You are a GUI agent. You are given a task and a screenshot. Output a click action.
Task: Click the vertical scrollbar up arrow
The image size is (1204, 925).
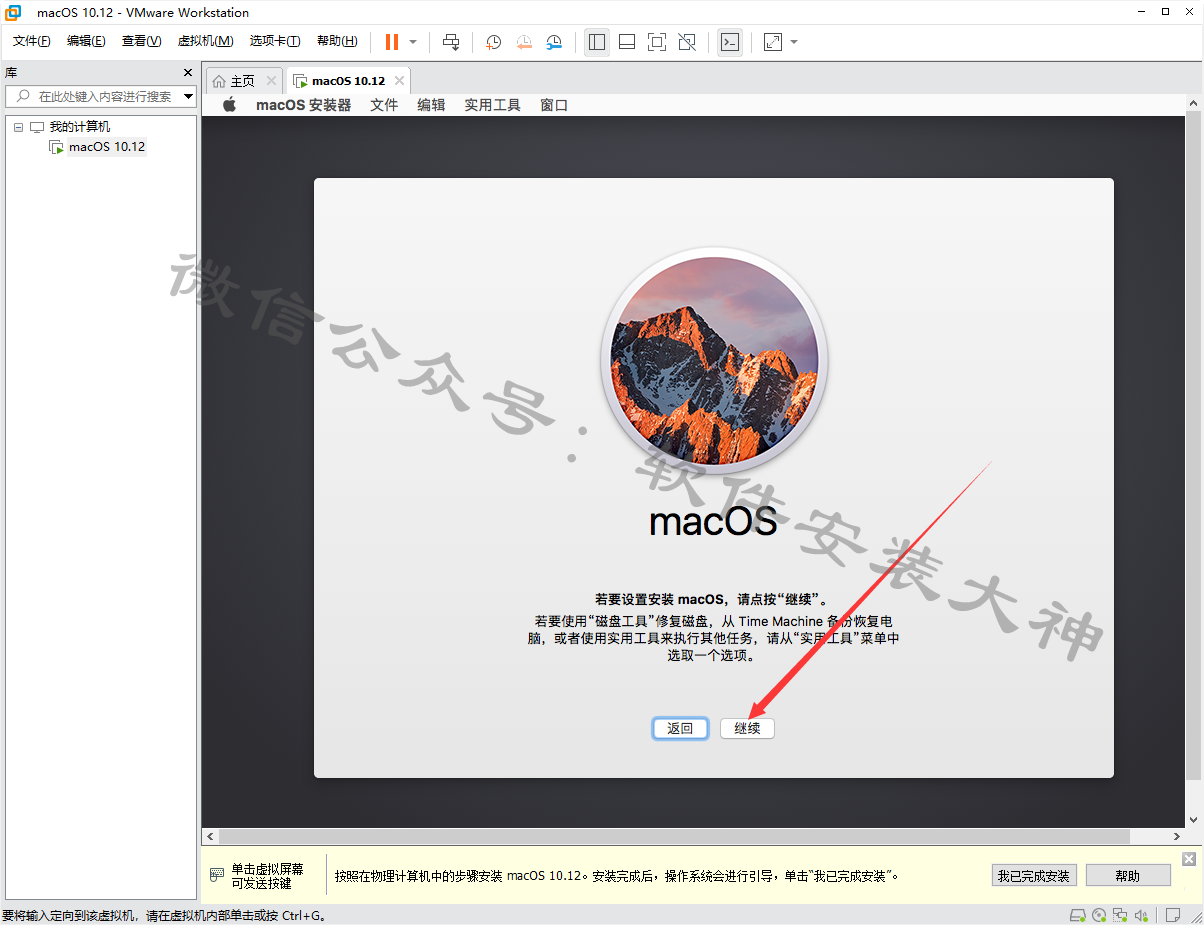pos(1195,102)
